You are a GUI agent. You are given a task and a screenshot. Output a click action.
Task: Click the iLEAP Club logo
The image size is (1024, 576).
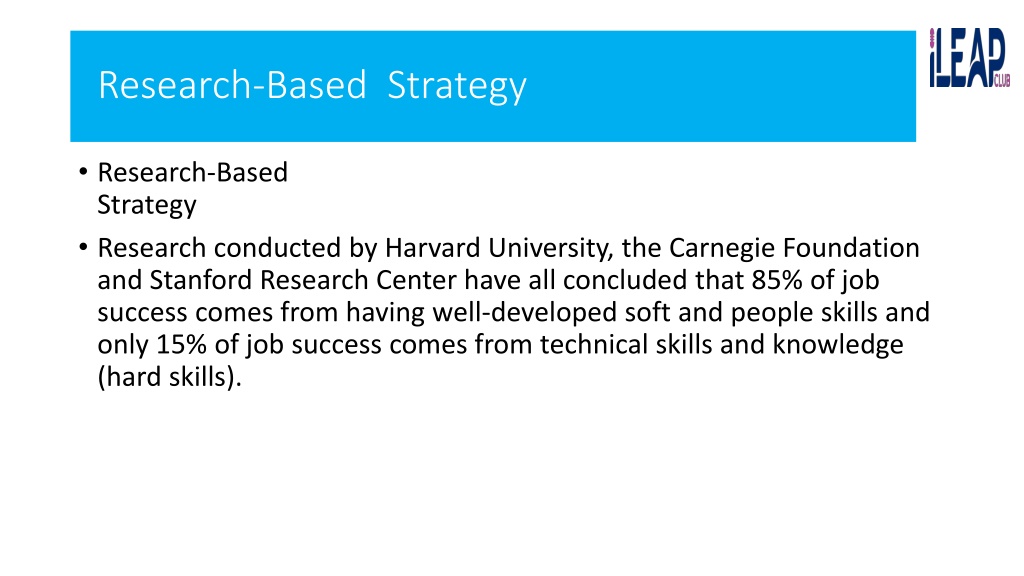point(970,57)
